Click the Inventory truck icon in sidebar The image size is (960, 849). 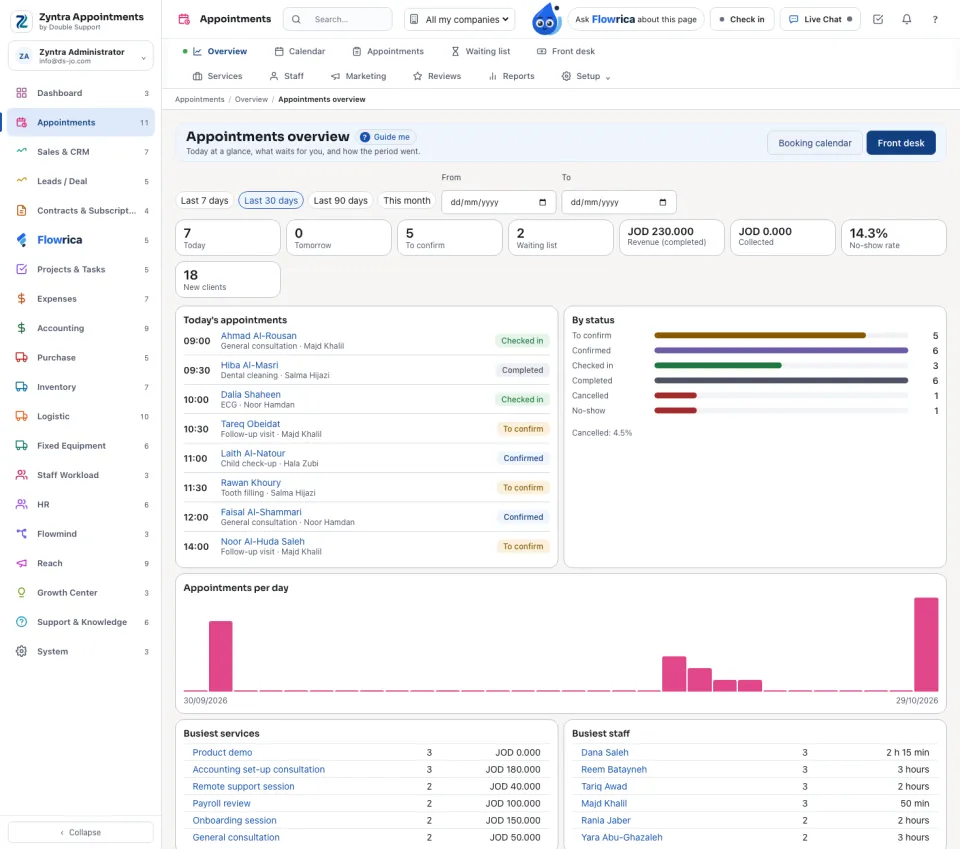pyautogui.click(x=21, y=387)
